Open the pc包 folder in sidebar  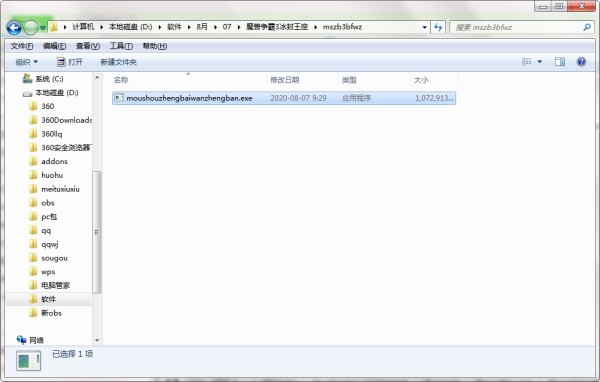click(x=49, y=217)
